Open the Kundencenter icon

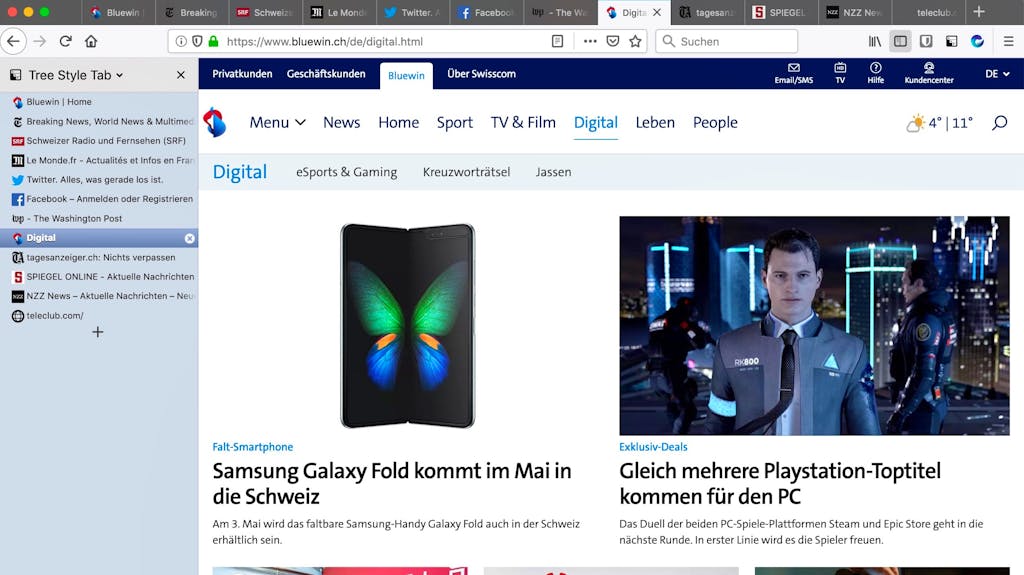[929, 73]
